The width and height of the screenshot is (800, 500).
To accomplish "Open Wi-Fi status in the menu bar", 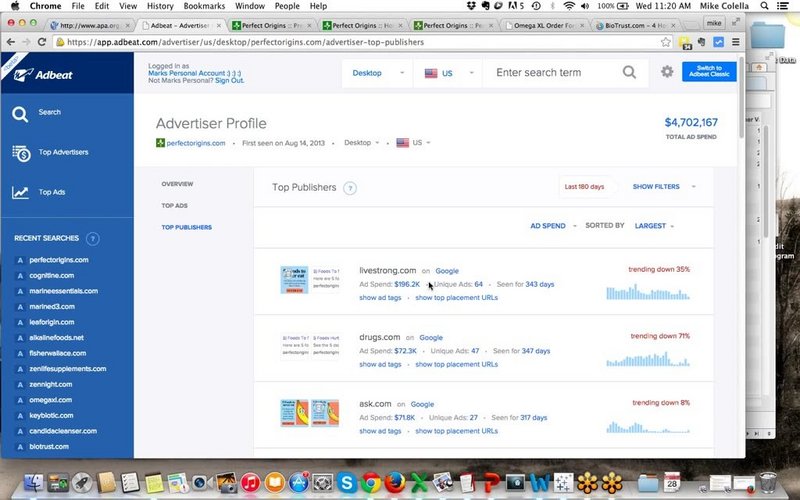I will pyautogui.click(x=569, y=6).
